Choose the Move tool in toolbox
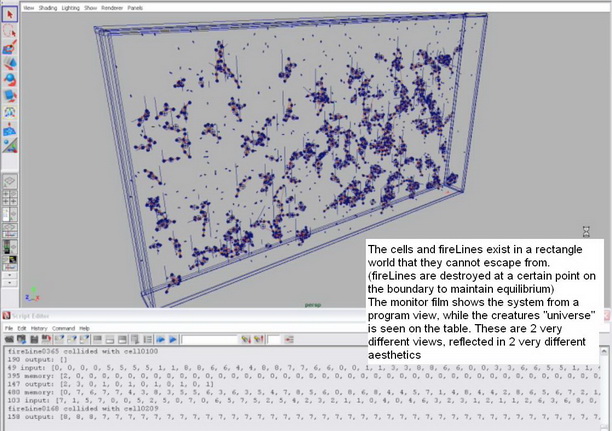This screenshot has height=431, width=612. 9,63
